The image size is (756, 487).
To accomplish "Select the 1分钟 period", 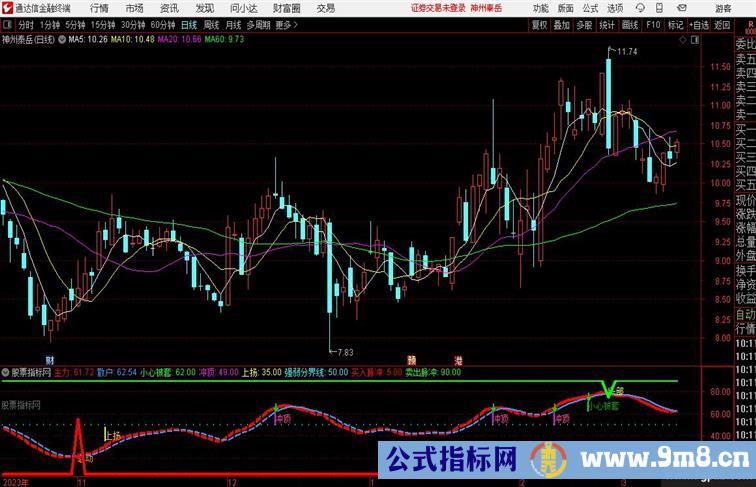I will coord(50,25).
